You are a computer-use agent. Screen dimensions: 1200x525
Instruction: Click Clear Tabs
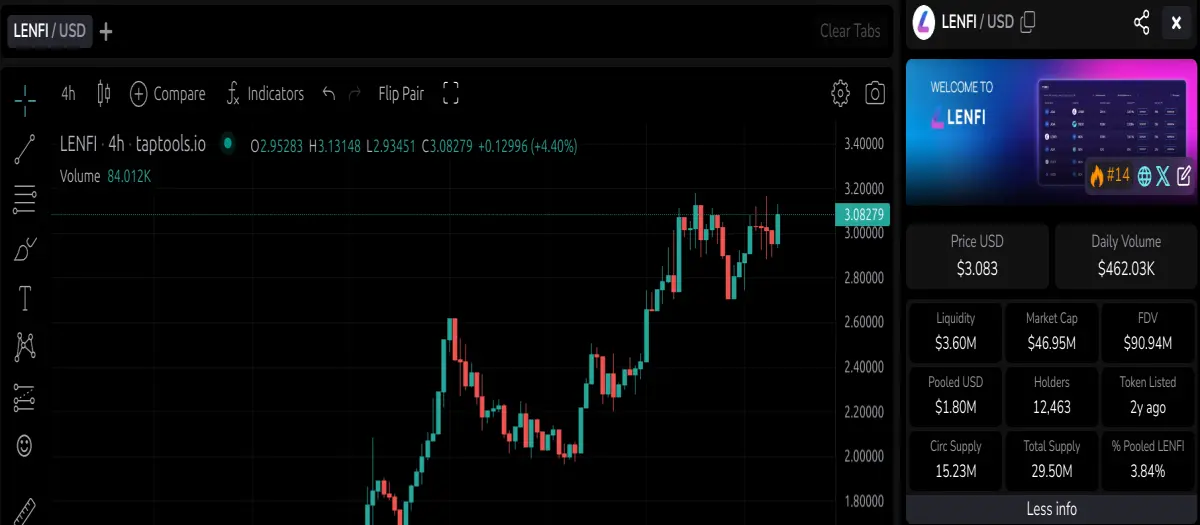coord(850,31)
